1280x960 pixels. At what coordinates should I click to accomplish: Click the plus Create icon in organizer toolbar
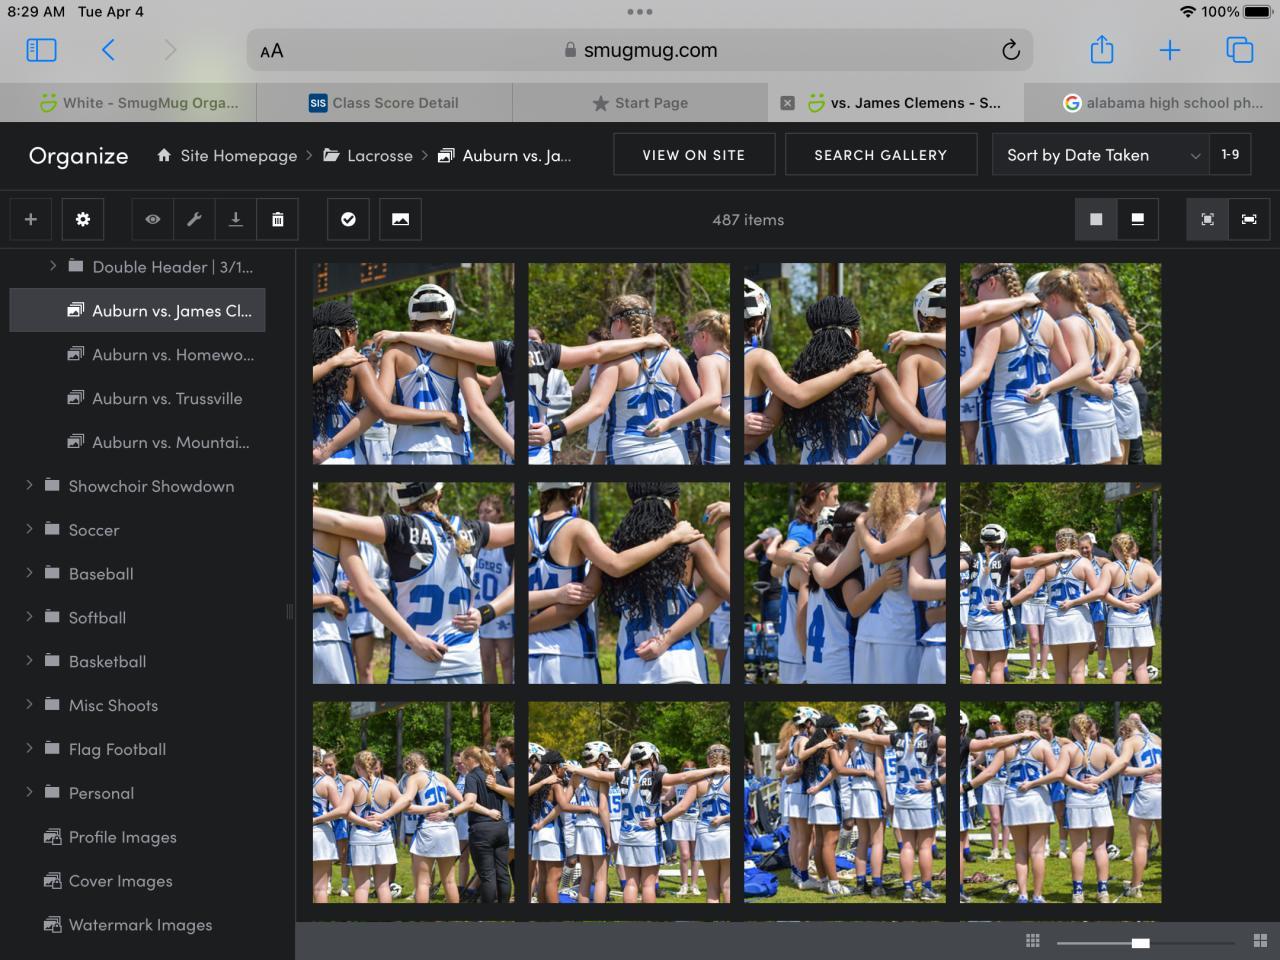point(31,220)
